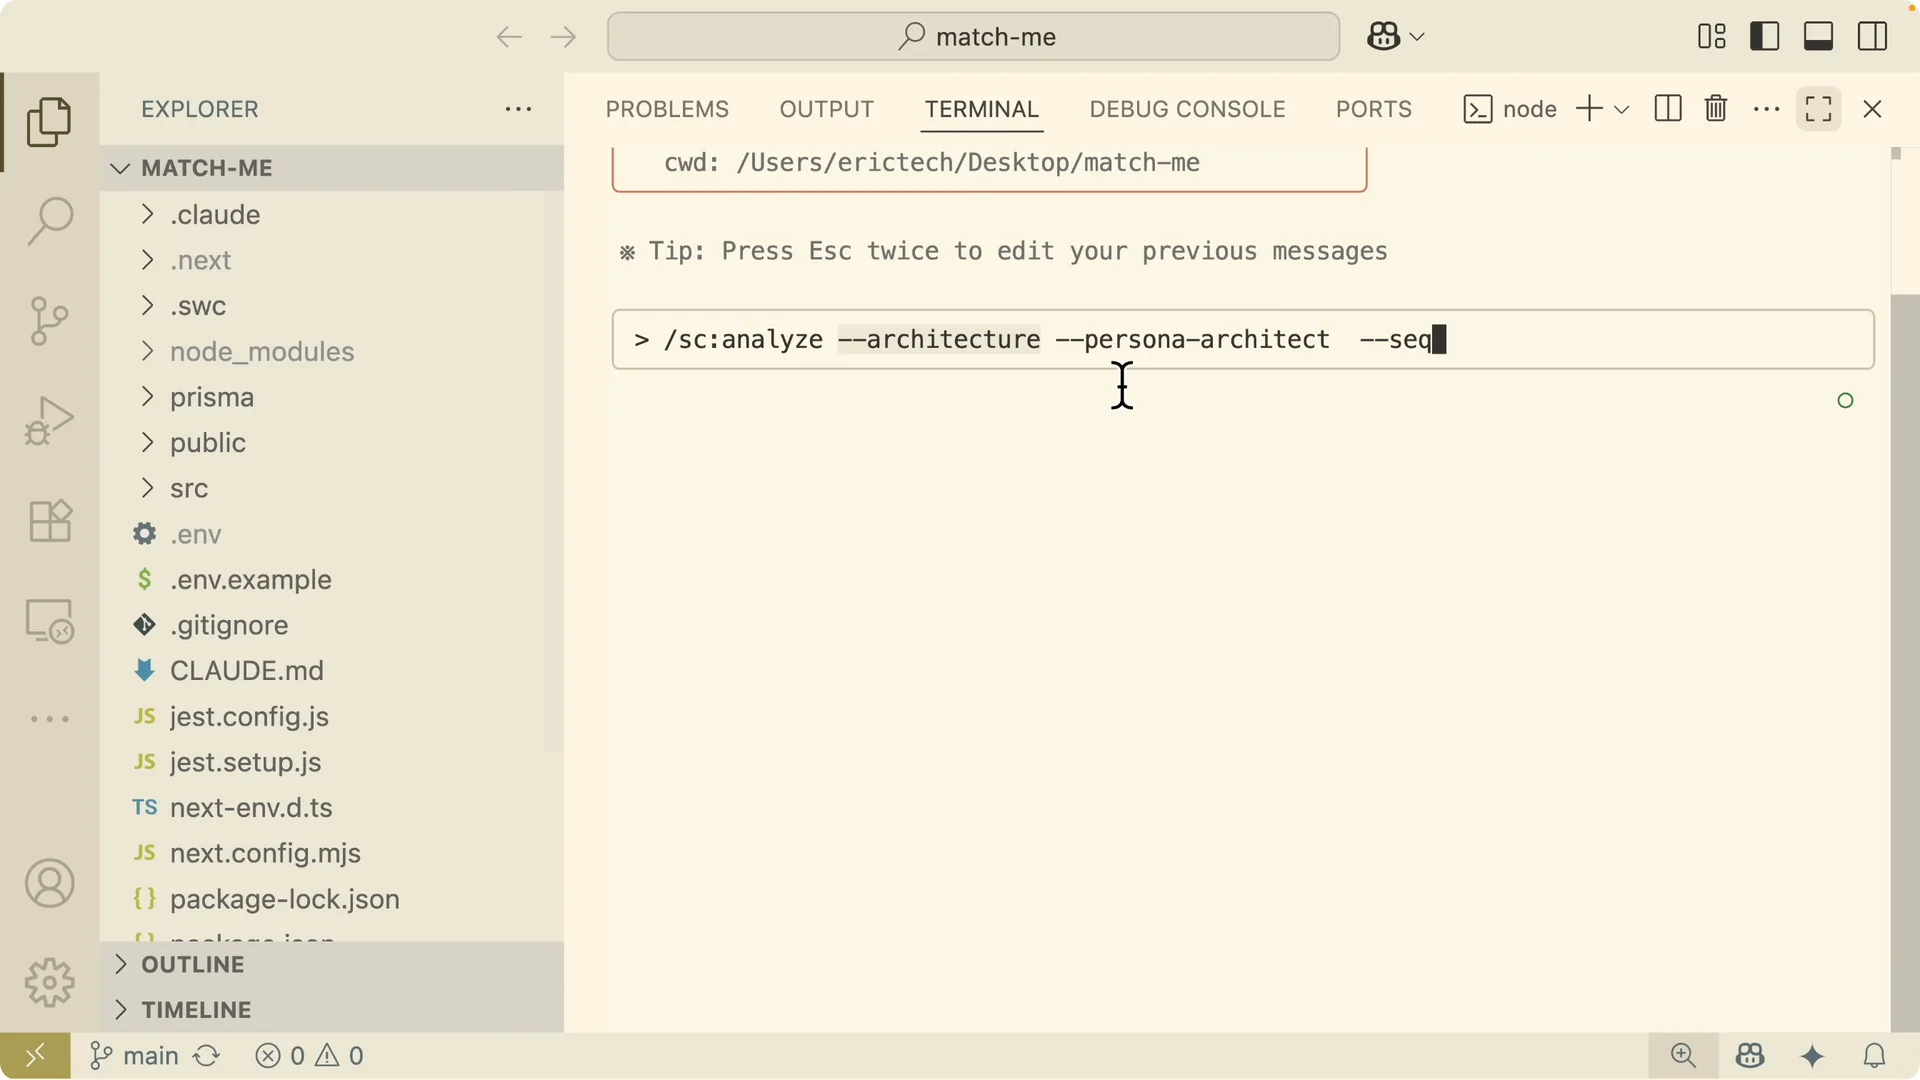Open Copilot status in status bar
The width and height of the screenshot is (1920, 1080).
click(1750, 1056)
